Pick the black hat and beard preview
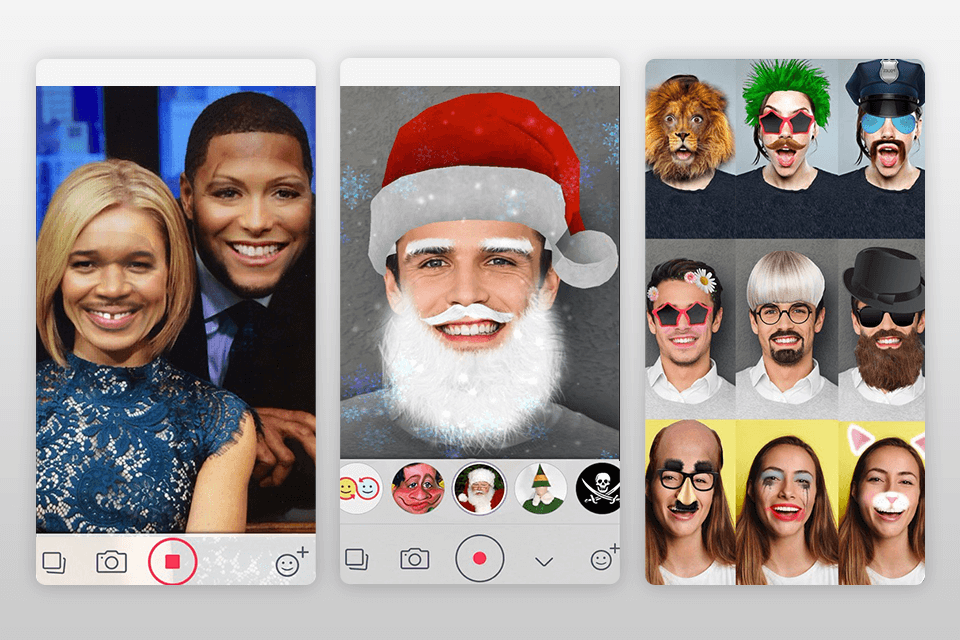 click(880, 328)
